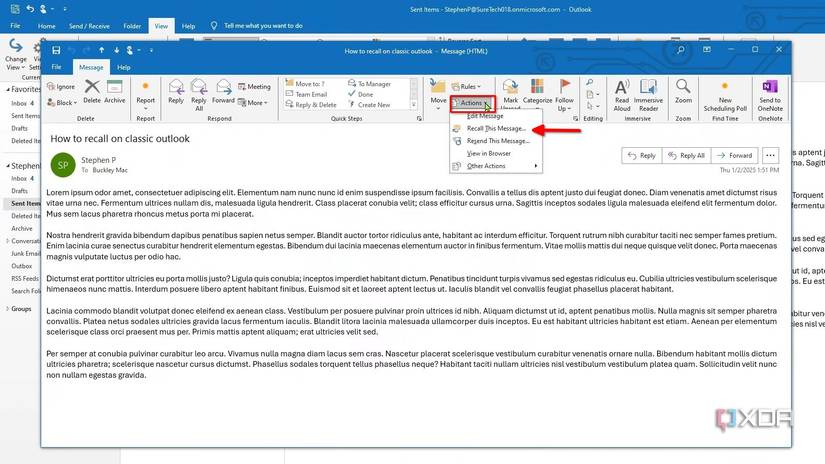Open Send / Receive tab in main window
The height and width of the screenshot is (464, 825).
point(89,26)
